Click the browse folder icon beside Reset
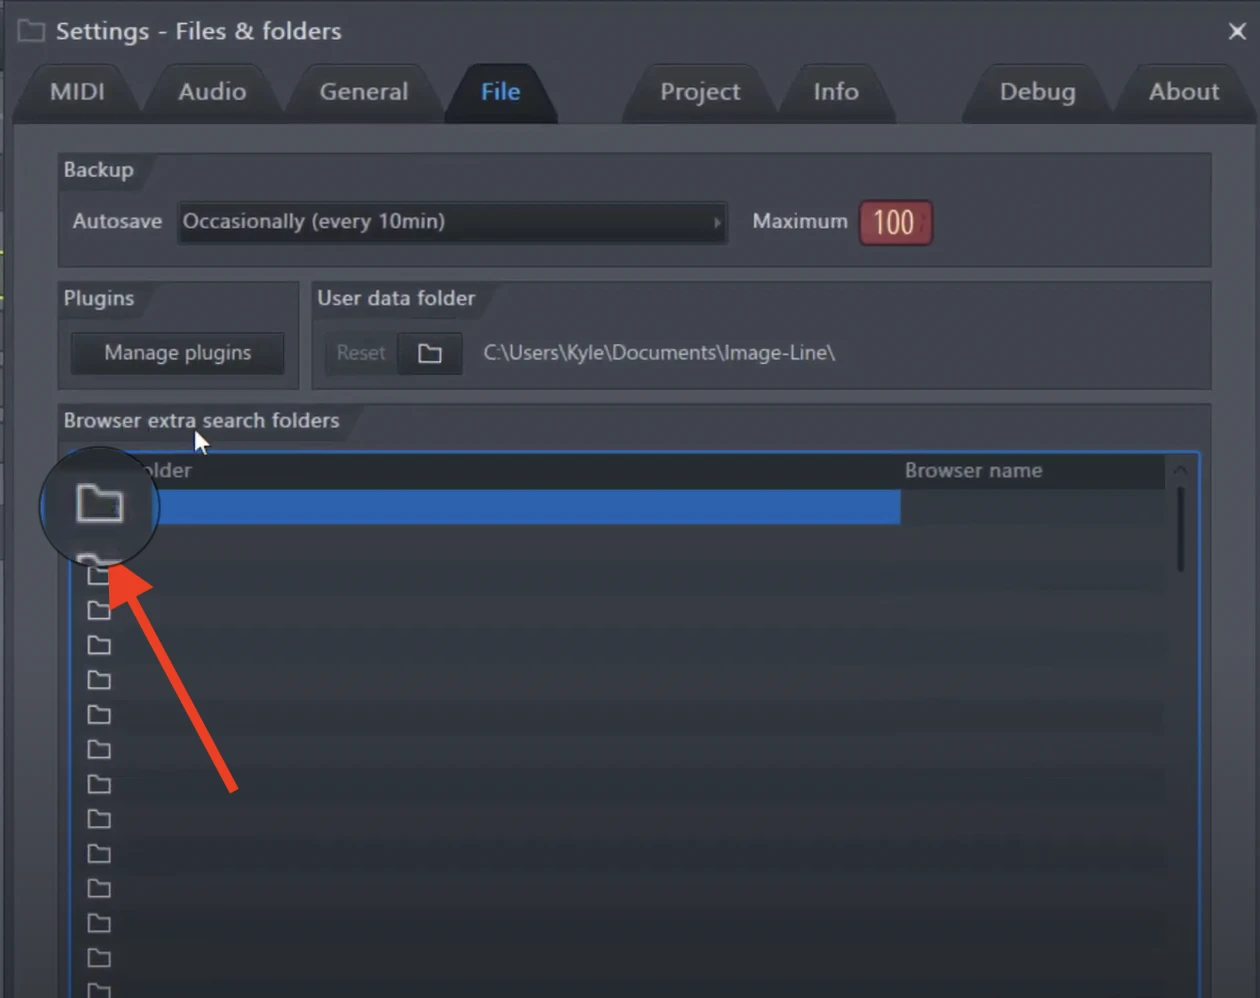This screenshot has height=998, width=1260. pyautogui.click(x=430, y=354)
